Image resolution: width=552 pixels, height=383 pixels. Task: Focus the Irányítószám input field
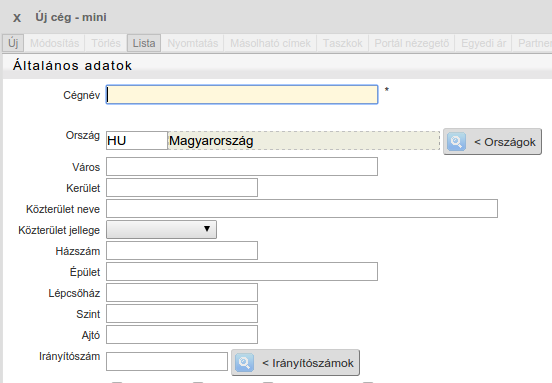167,362
